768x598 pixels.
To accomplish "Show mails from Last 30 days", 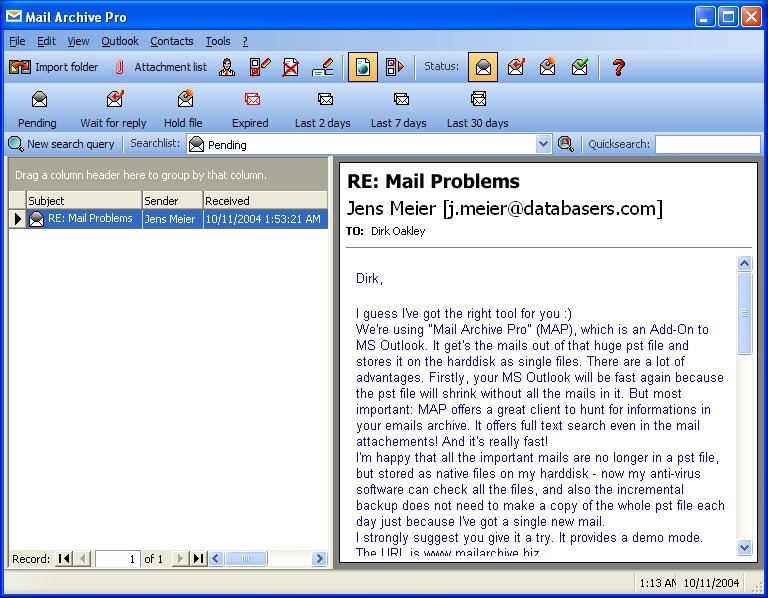I will 478,109.
